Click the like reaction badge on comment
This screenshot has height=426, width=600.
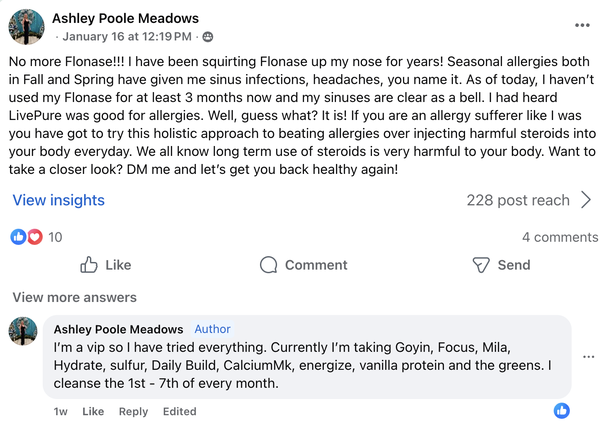pos(562,411)
